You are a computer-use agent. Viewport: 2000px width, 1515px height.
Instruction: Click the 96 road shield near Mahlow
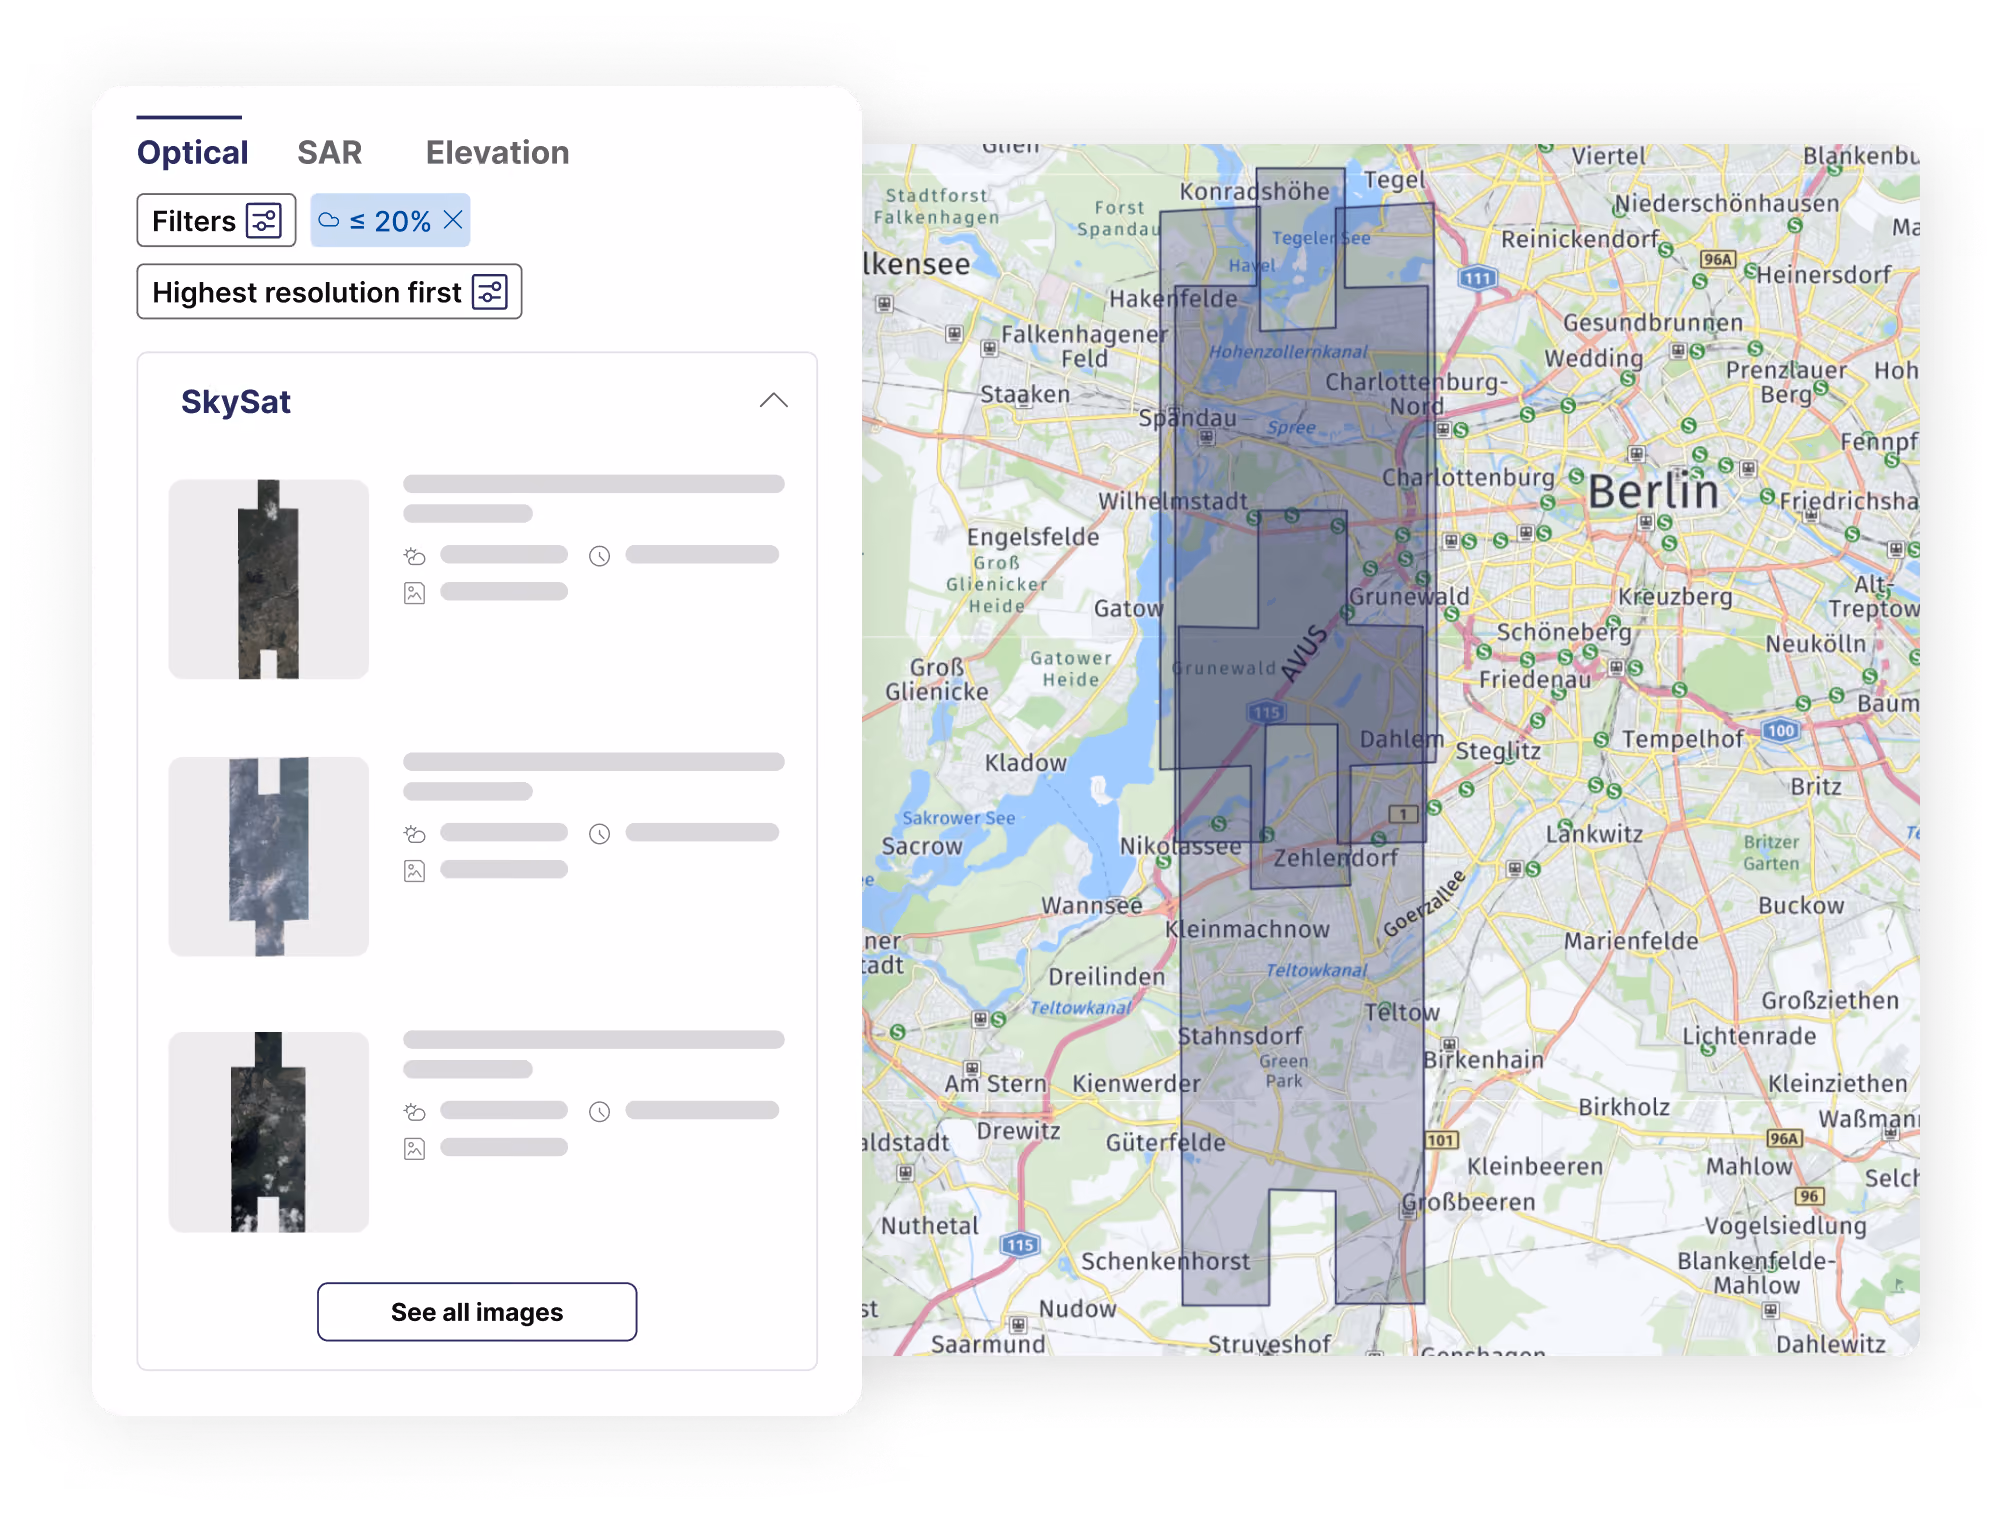(x=1809, y=1196)
